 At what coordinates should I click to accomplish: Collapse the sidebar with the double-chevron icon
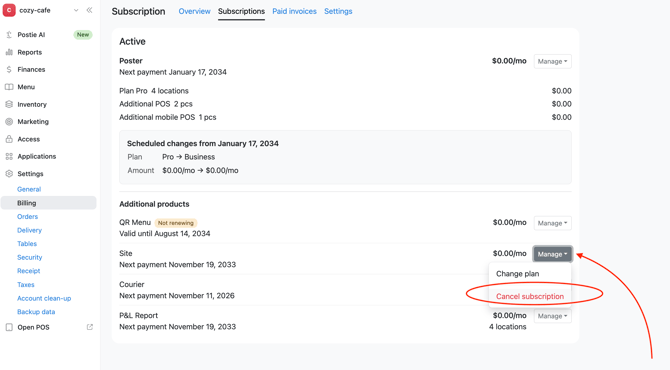(x=89, y=10)
